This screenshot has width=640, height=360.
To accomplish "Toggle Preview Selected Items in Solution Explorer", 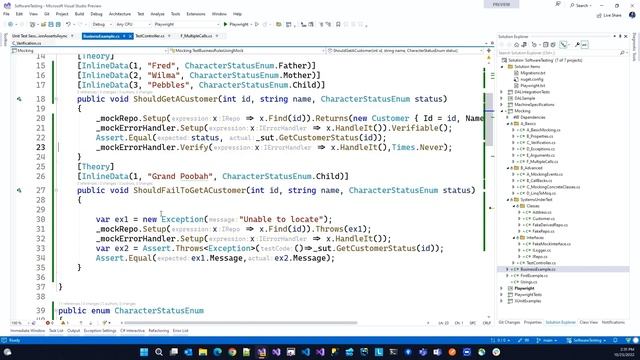I will pos(585,44).
